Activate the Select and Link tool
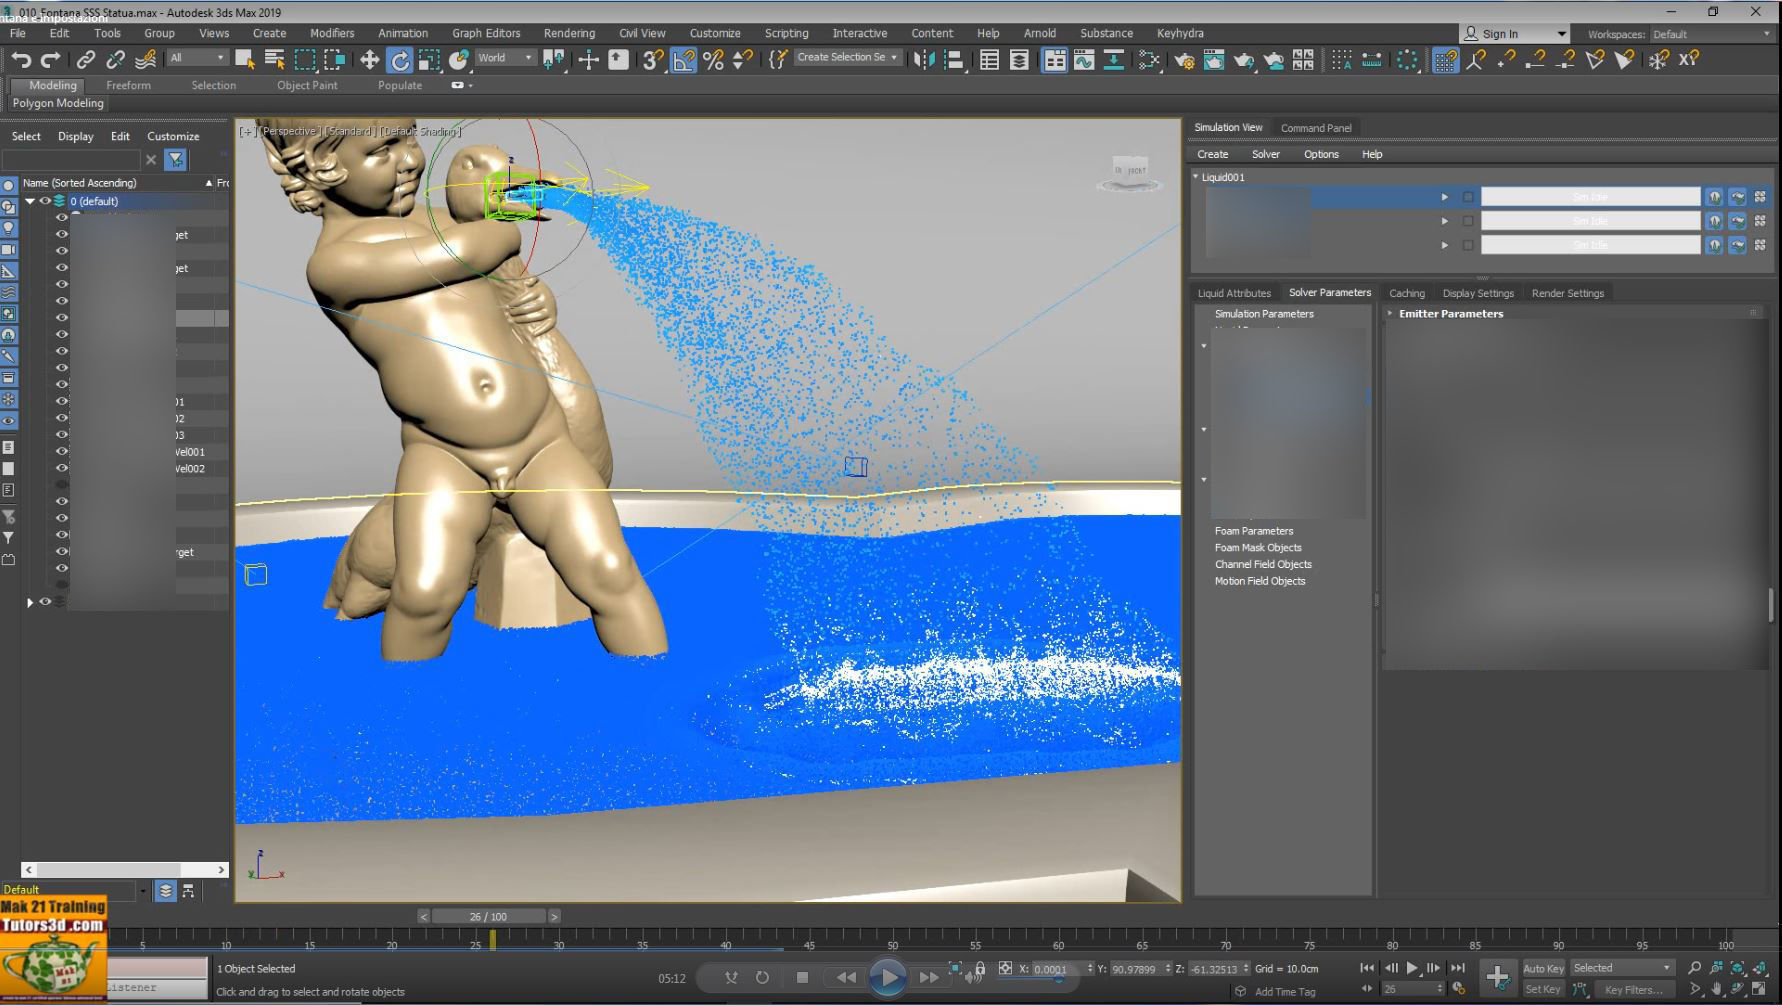The height and width of the screenshot is (1005, 1782). (86, 60)
